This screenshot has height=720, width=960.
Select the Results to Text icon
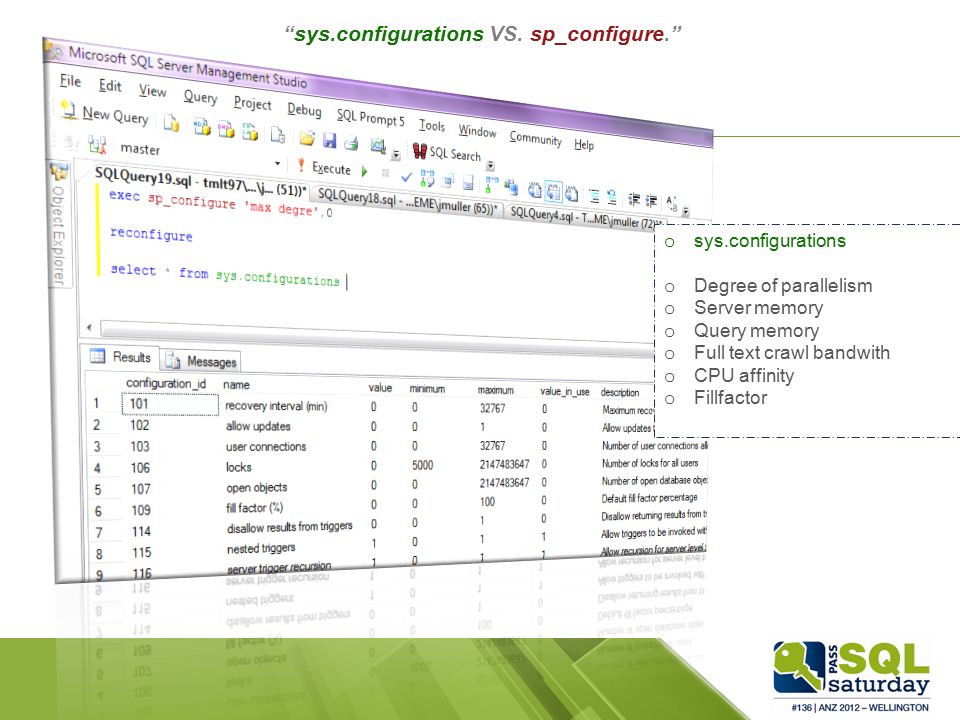pyautogui.click(x=534, y=189)
